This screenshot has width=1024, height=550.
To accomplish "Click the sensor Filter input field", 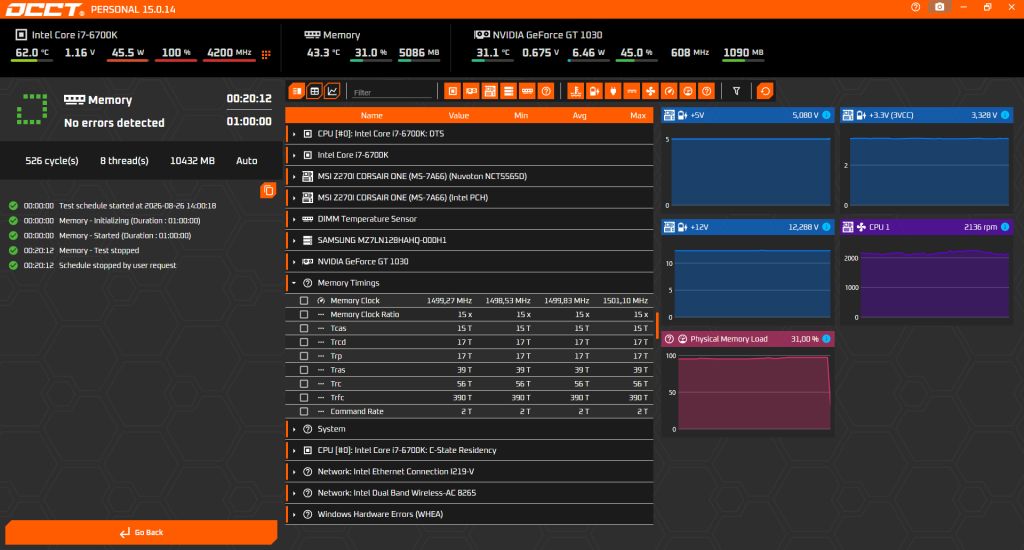I will pyautogui.click(x=392, y=92).
